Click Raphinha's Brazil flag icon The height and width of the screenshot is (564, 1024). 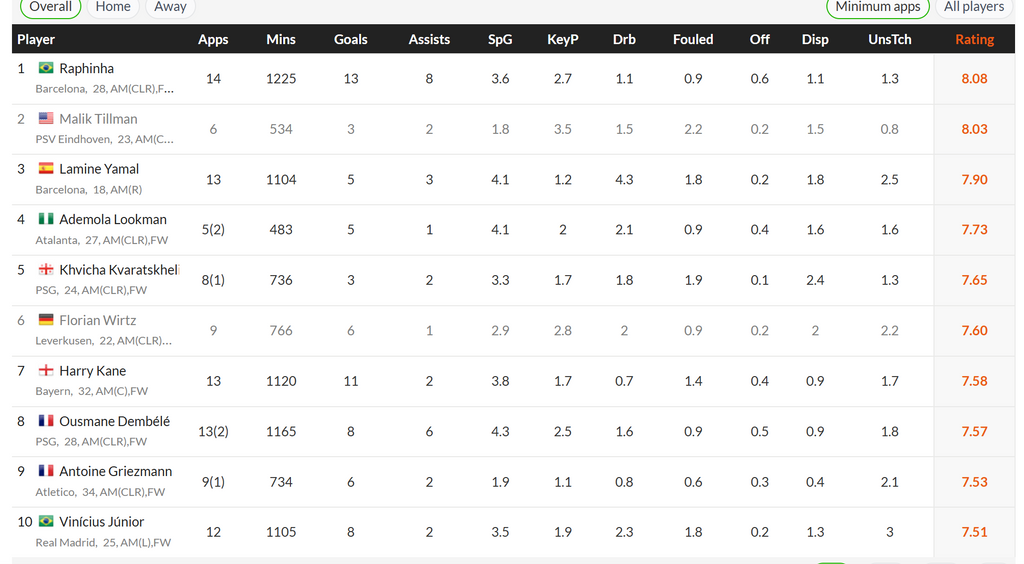pos(45,68)
